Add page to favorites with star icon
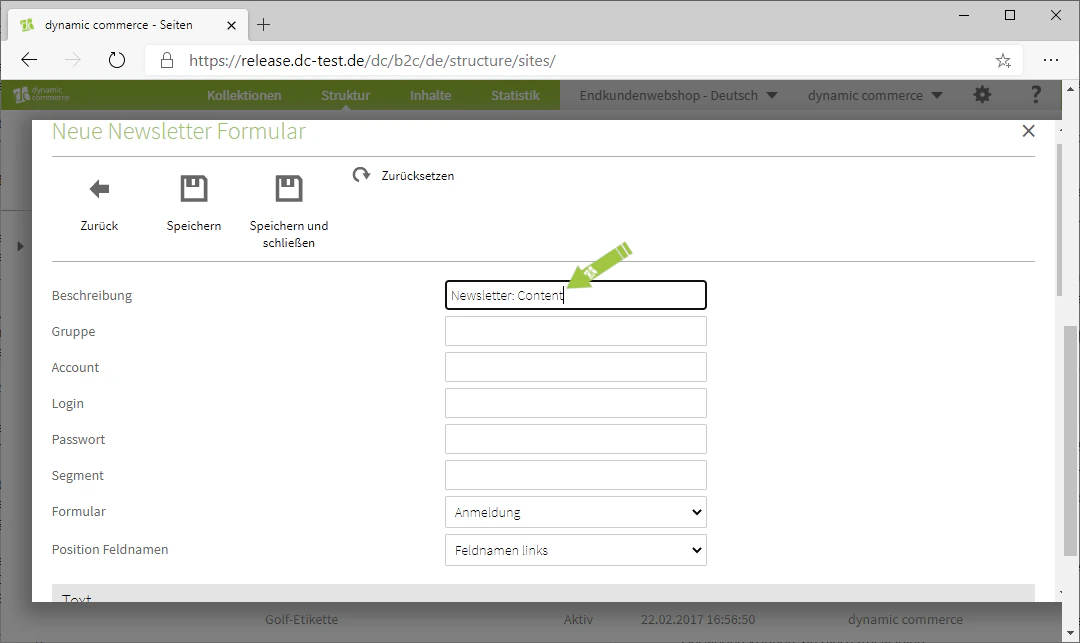 pos(1003,61)
